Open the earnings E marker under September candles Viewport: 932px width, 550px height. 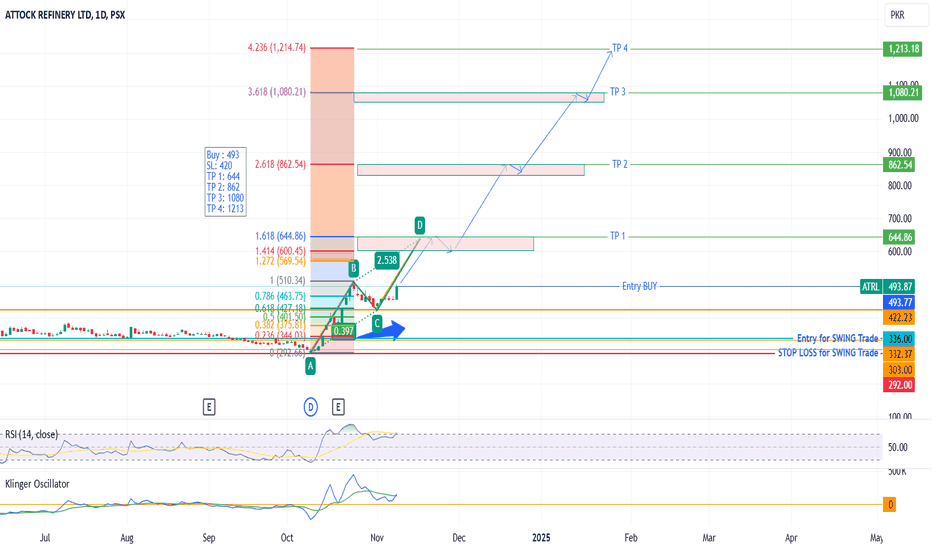[209, 407]
